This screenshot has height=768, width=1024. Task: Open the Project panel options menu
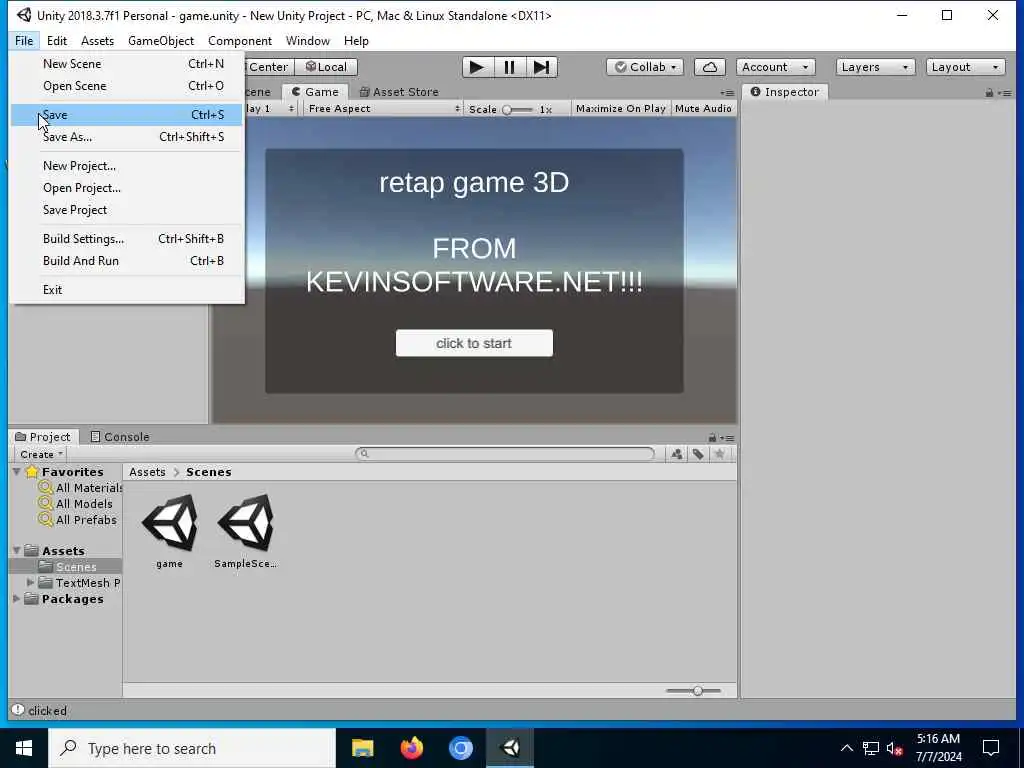(x=728, y=438)
